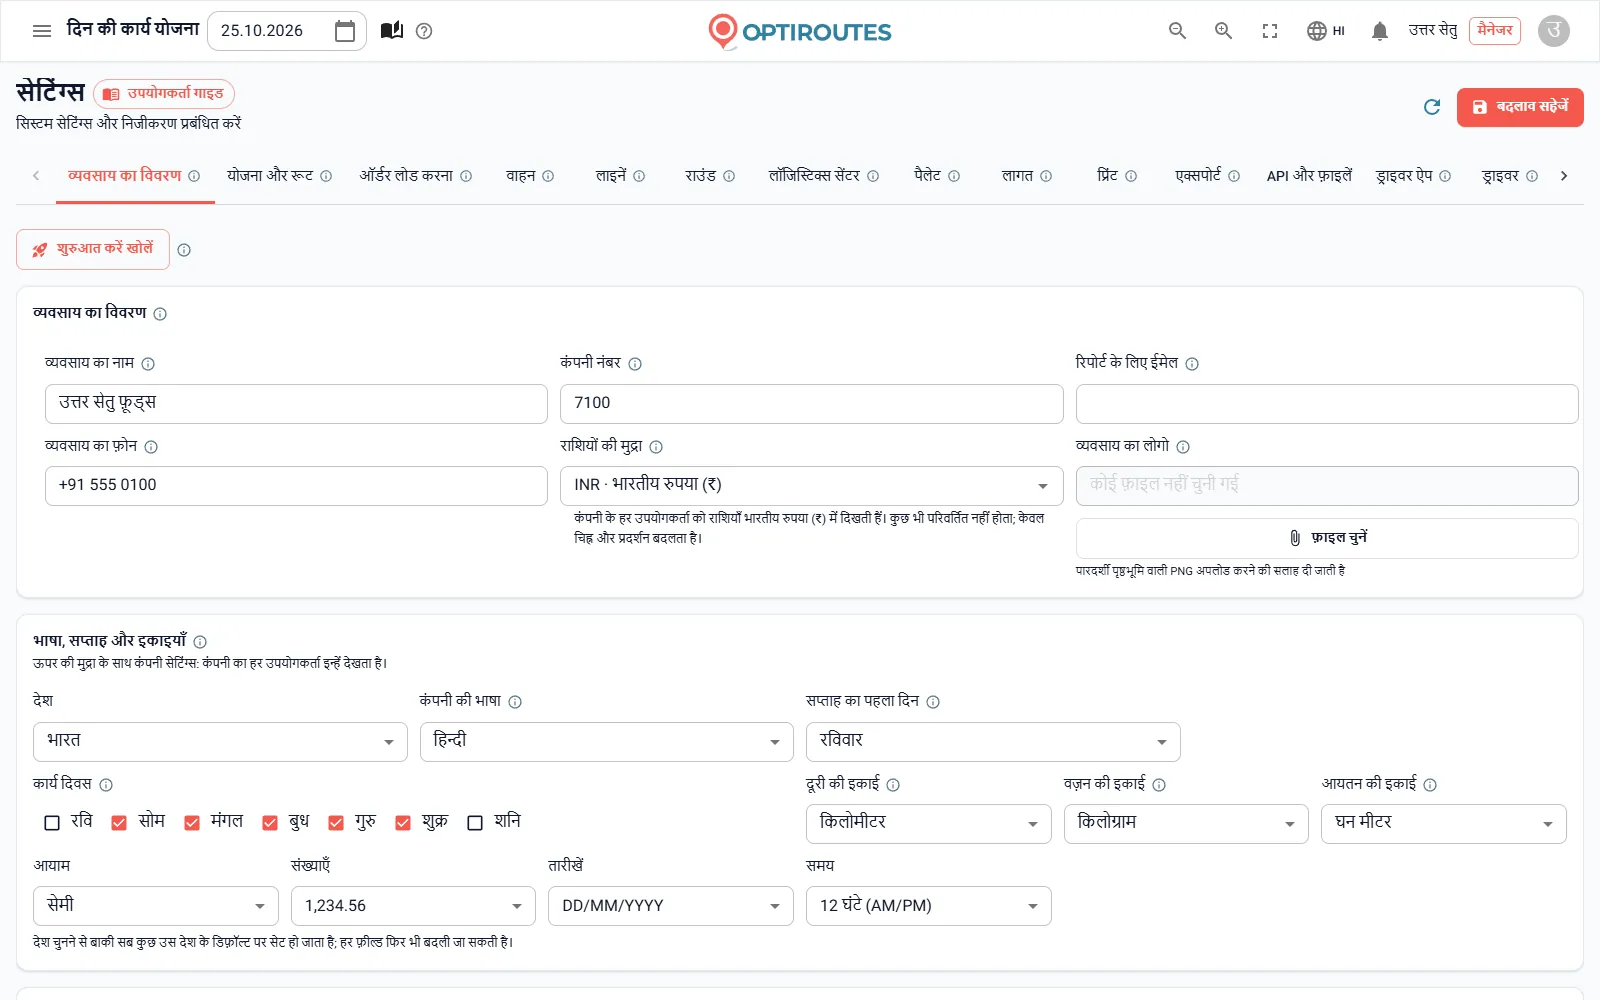
Task: Click व्यवसाय का फ़ोन input field
Action: coord(296,485)
